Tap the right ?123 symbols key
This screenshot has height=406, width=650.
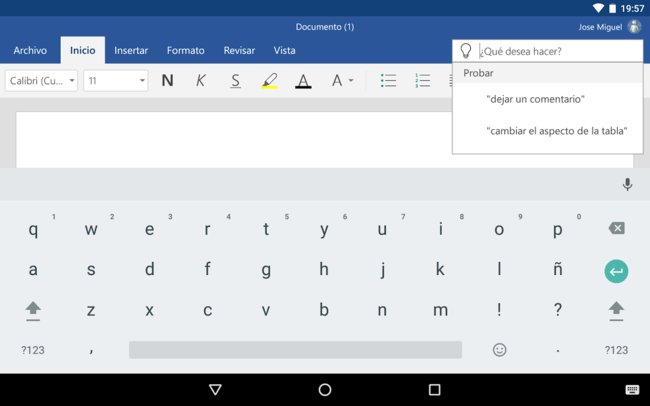tap(616, 350)
